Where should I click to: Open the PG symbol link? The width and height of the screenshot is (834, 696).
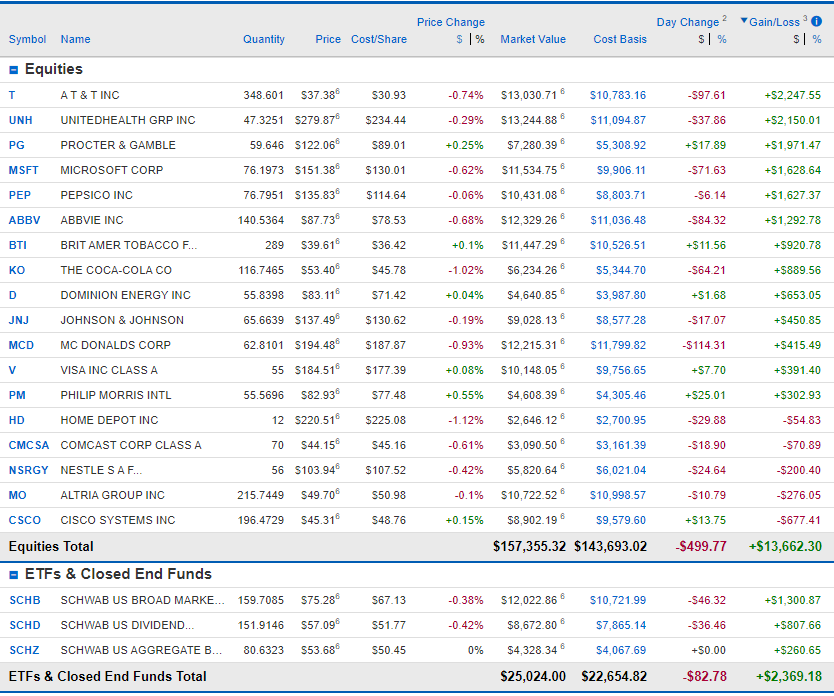(x=16, y=146)
